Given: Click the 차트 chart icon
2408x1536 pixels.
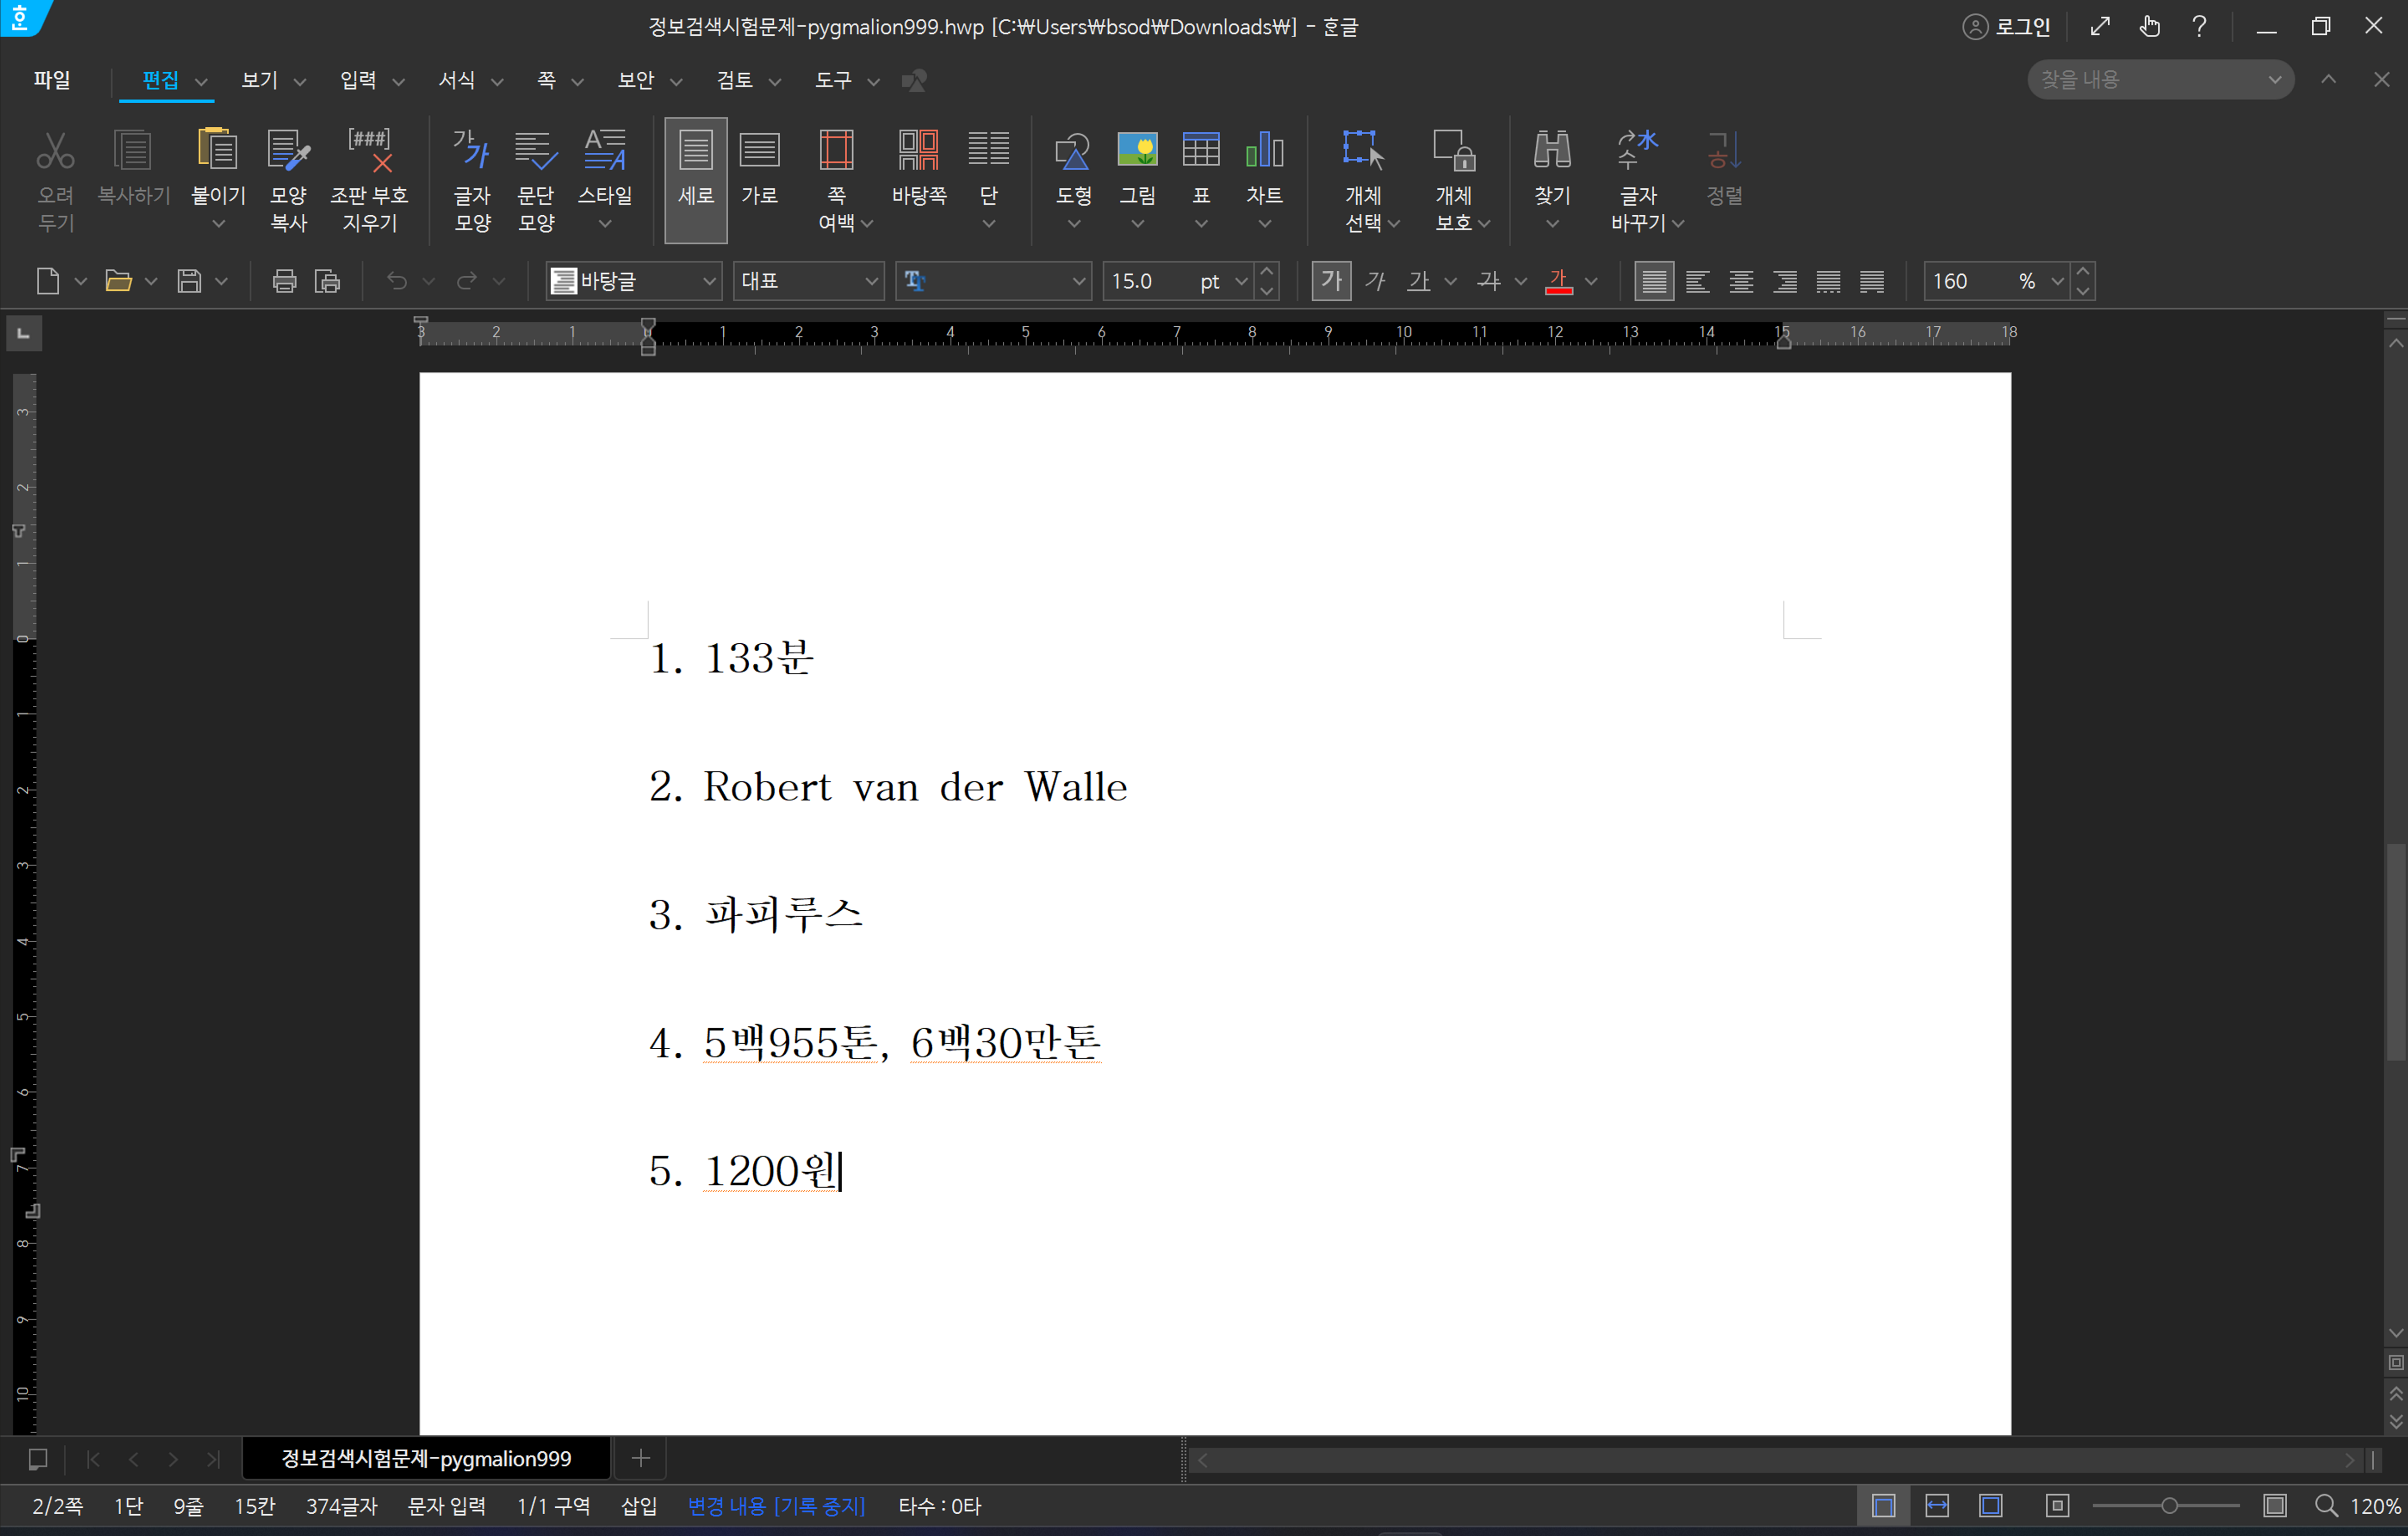Looking at the screenshot, I should pos(1264,151).
